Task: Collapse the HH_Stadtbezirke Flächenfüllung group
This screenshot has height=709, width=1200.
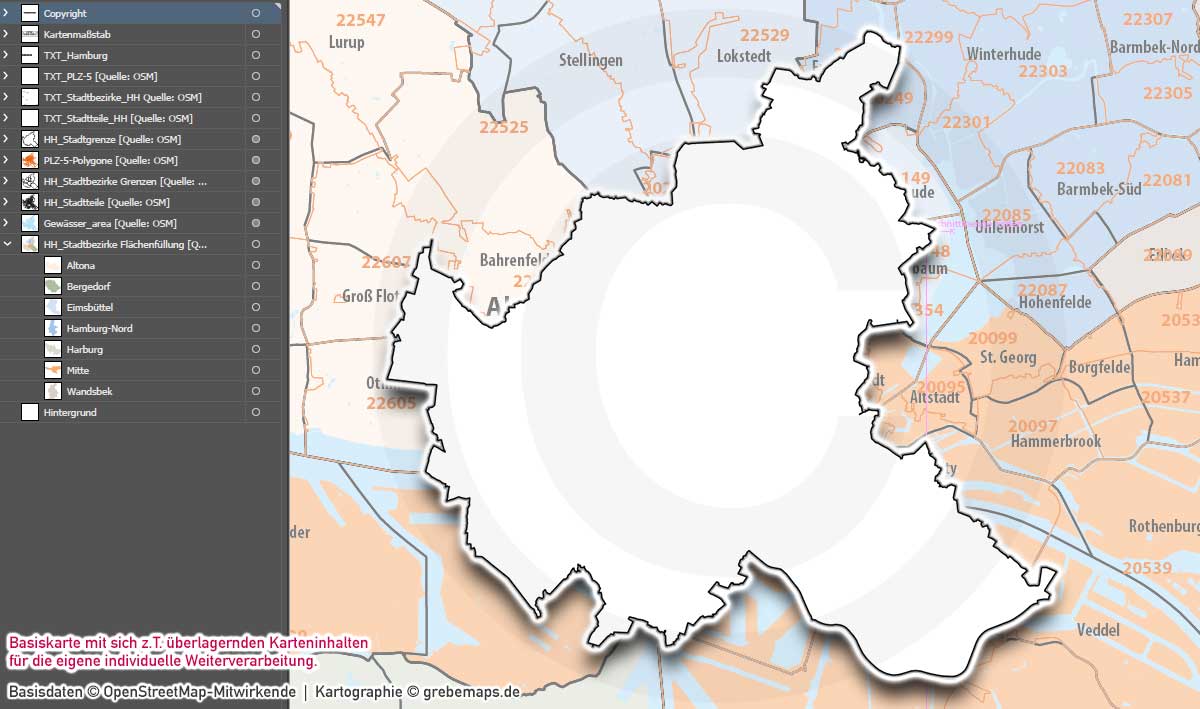Action: [x=8, y=244]
